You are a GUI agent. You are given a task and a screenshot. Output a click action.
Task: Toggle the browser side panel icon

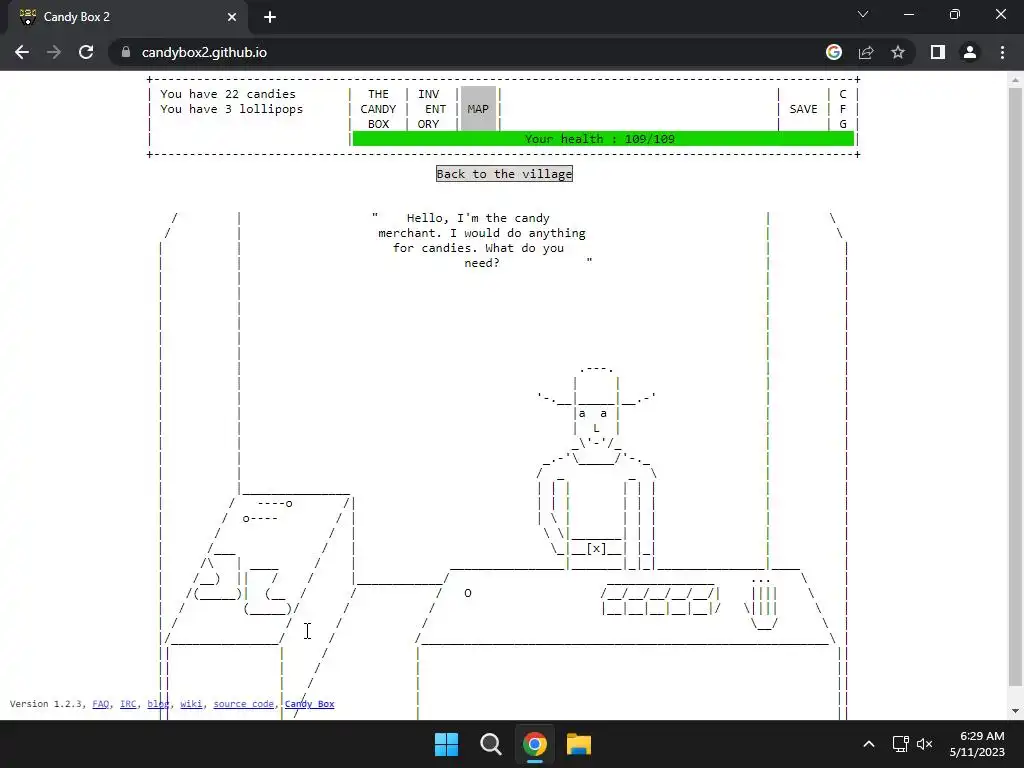[938, 52]
